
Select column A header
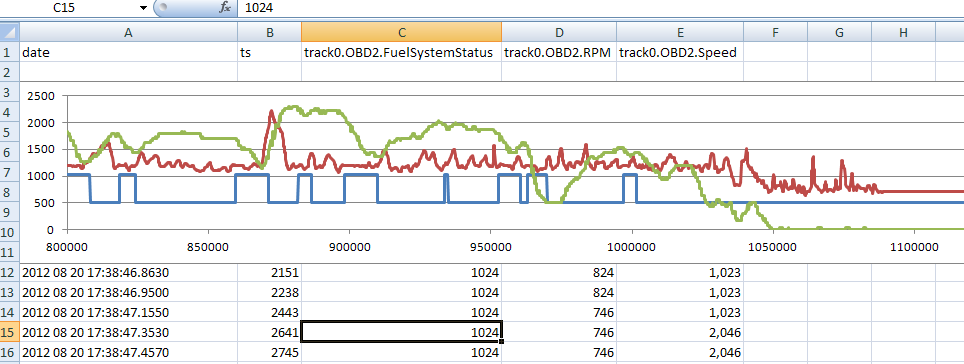(128, 33)
